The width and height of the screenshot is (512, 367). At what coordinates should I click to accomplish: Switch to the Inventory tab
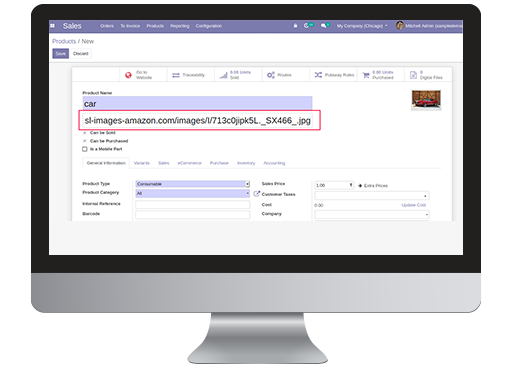coord(246,163)
